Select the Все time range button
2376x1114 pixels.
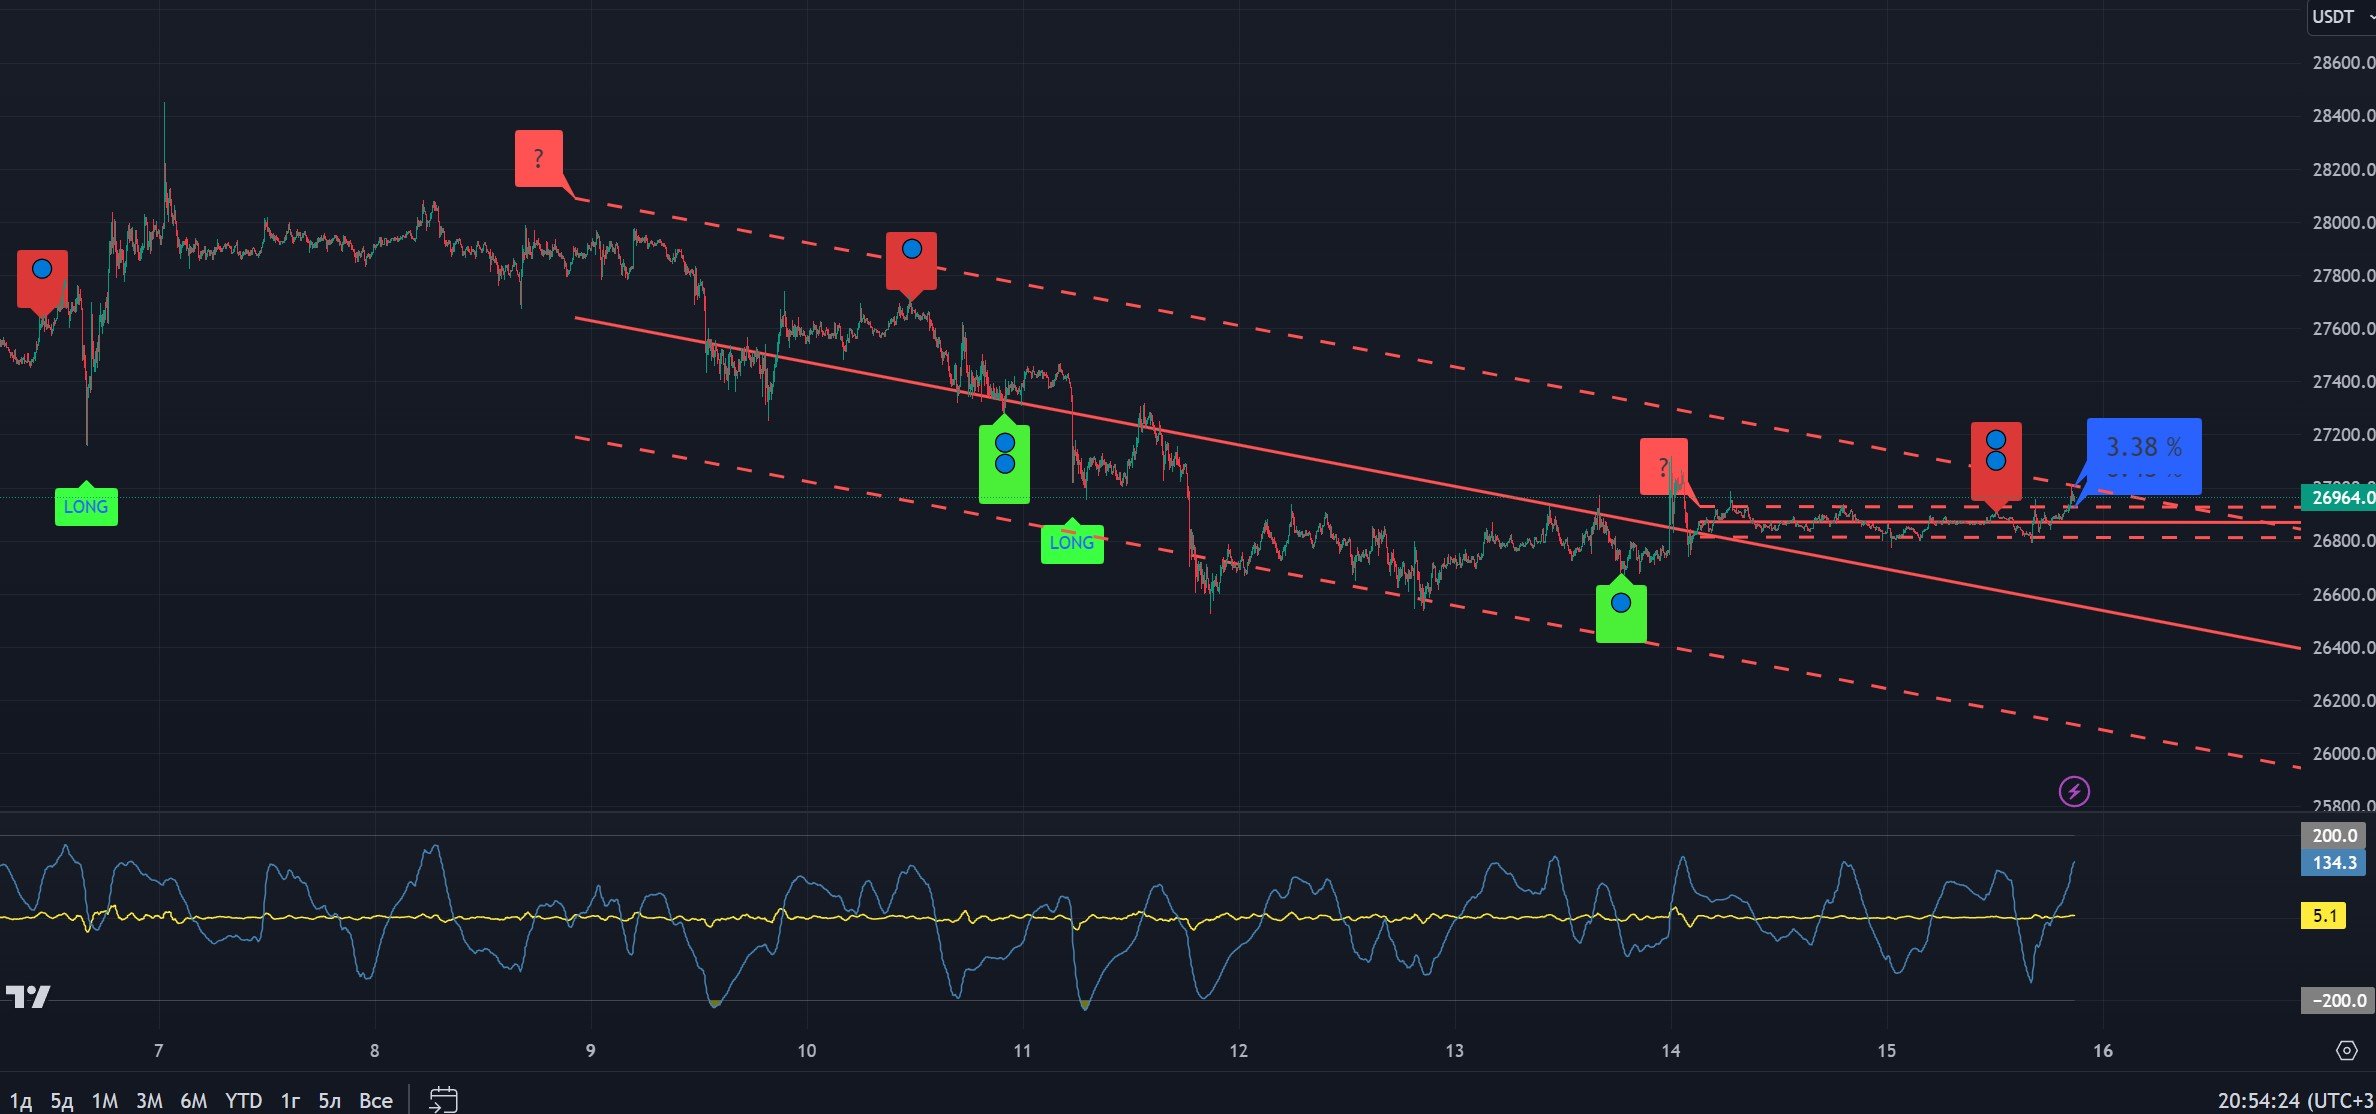[x=376, y=1101]
